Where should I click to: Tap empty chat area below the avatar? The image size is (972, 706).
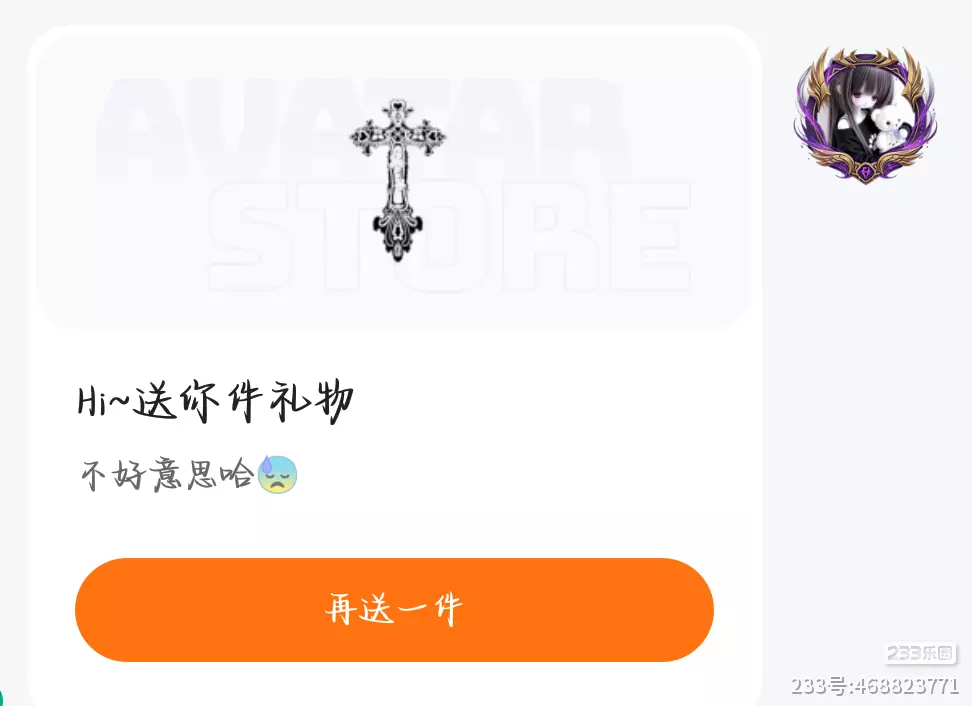click(x=867, y=403)
